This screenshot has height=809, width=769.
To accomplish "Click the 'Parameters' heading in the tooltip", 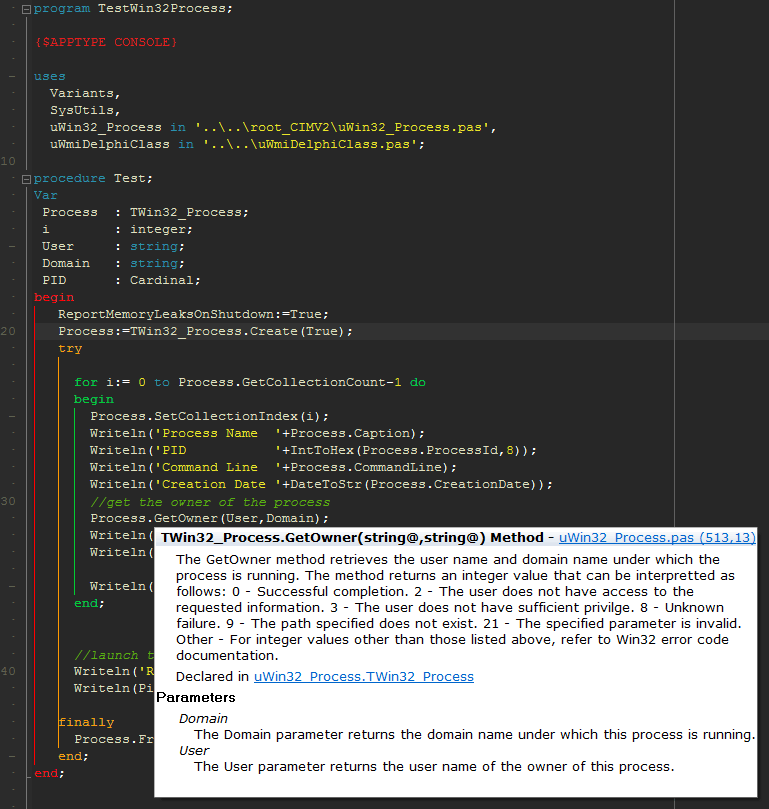I will (196, 697).
